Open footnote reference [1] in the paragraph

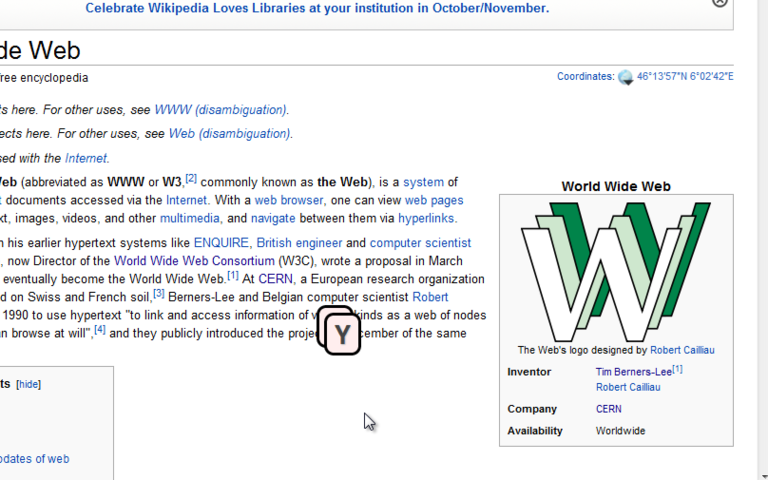point(233,276)
